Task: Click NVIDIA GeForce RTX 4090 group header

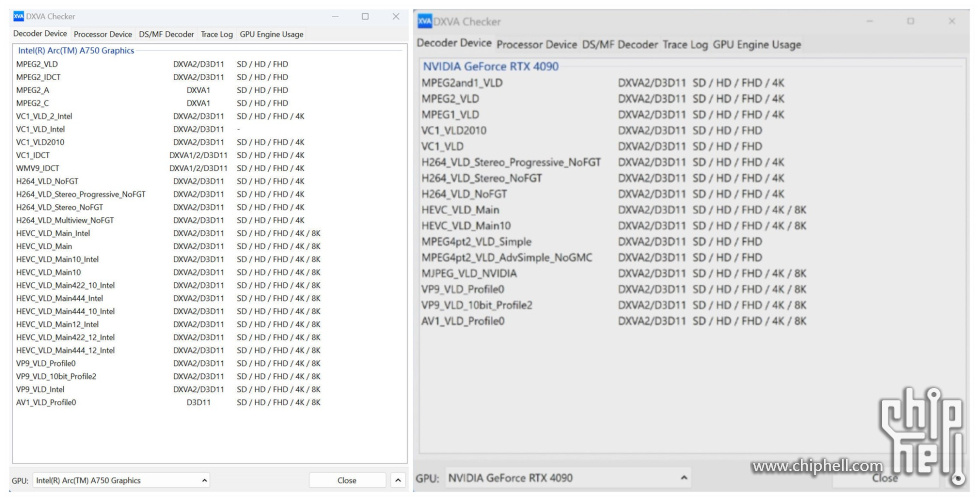Action: tap(491, 66)
